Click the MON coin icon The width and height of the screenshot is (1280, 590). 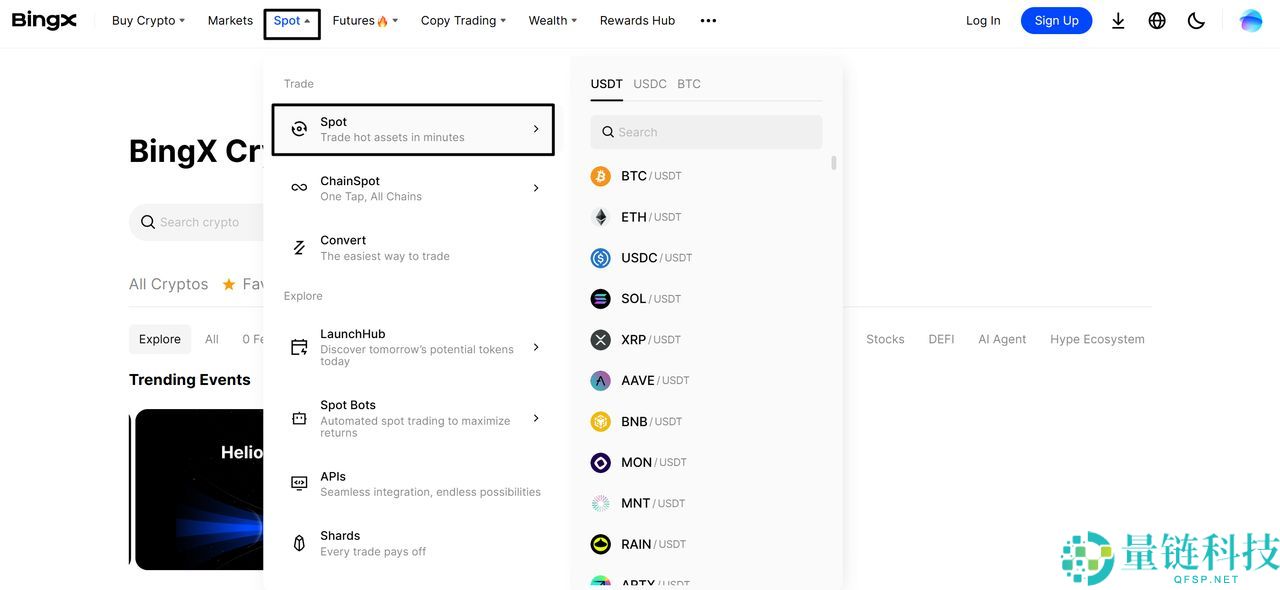tap(600, 463)
